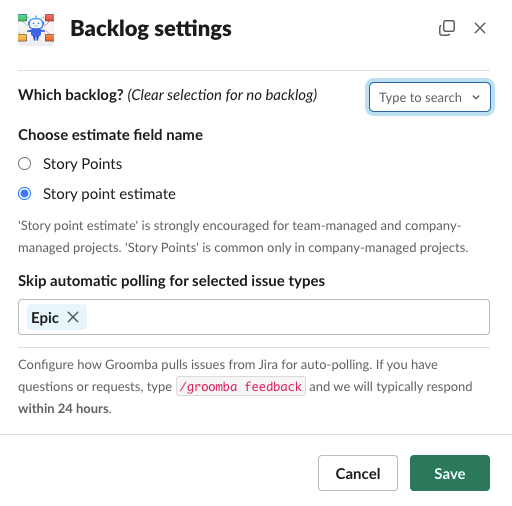Click the Story point estimate help text

[243, 237]
